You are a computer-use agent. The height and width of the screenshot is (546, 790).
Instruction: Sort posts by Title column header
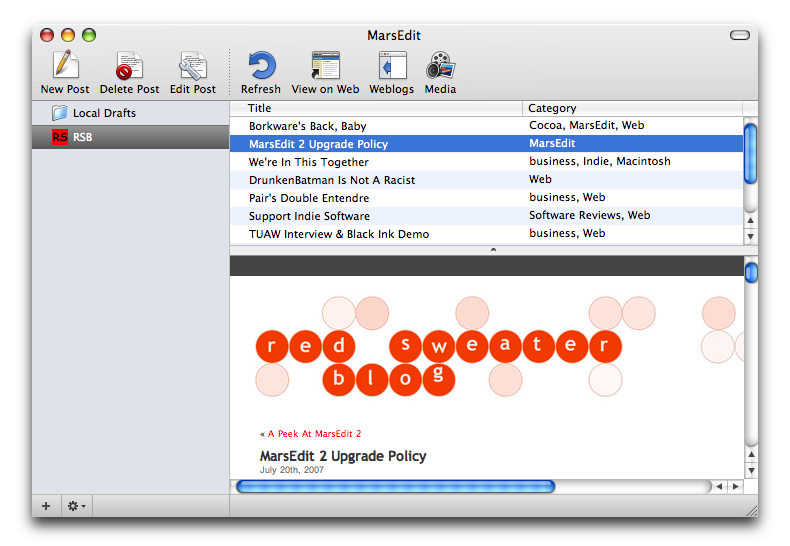pyautogui.click(x=376, y=108)
